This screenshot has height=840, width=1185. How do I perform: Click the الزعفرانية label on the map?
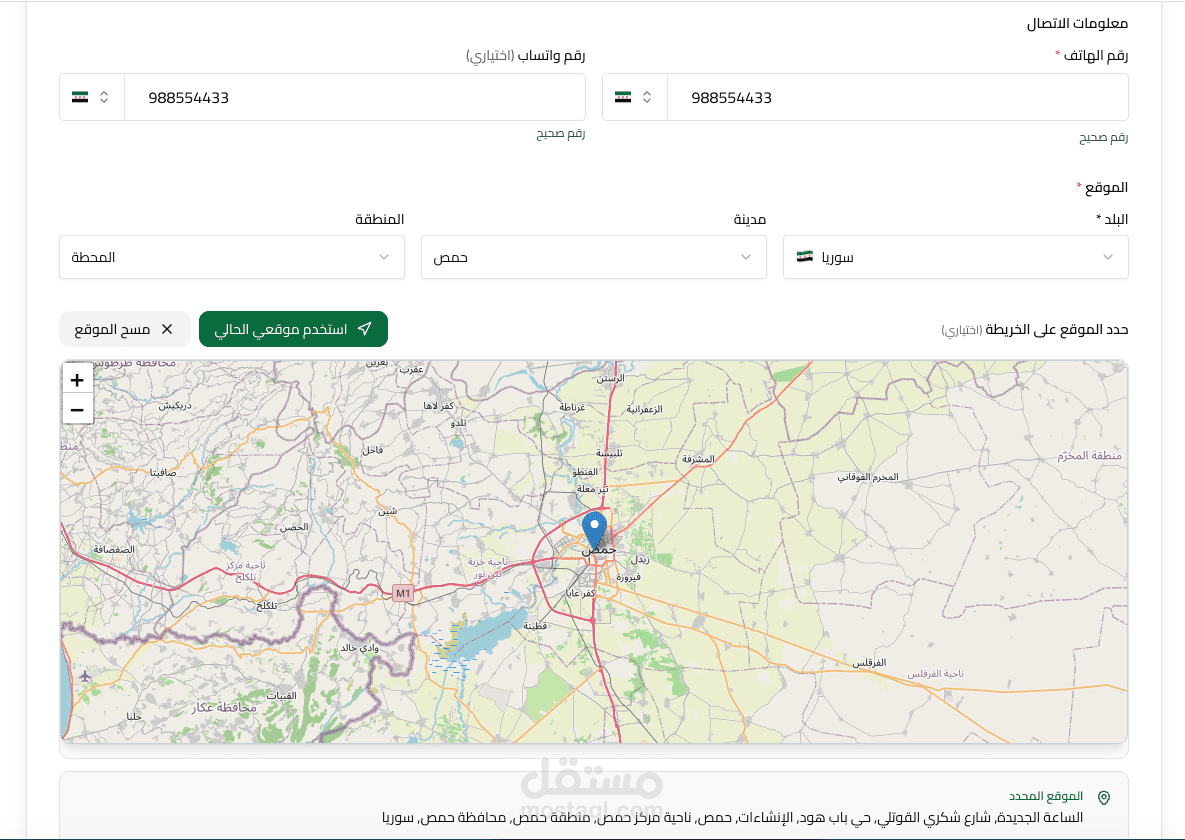[644, 409]
